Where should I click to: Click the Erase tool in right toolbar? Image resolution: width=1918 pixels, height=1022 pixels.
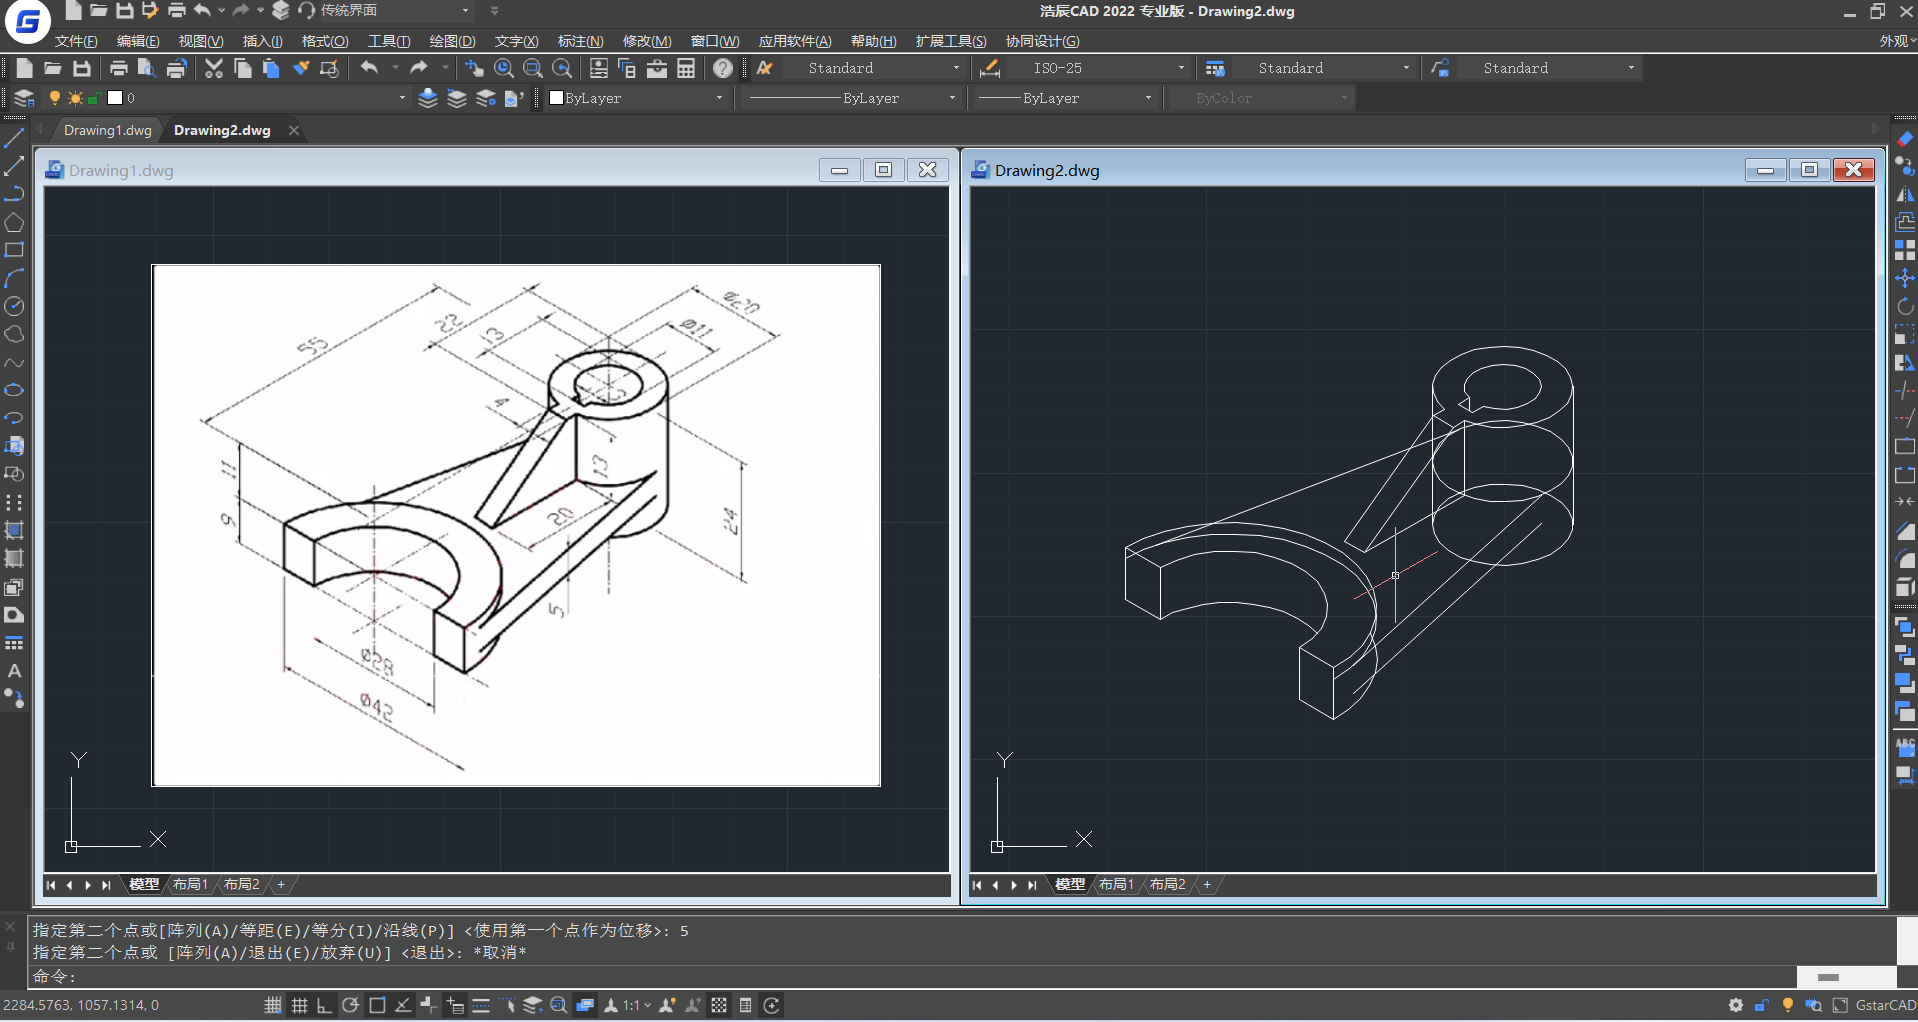[1905, 138]
